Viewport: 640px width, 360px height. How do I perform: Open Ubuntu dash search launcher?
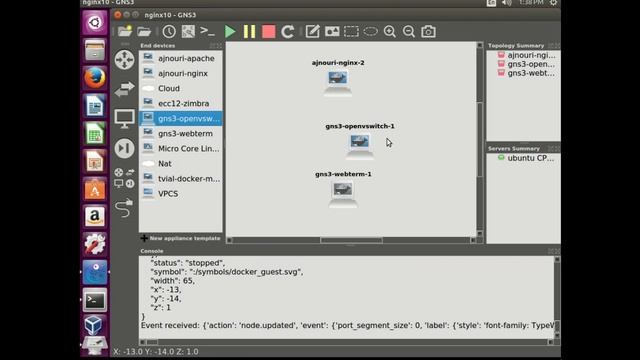(95, 22)
